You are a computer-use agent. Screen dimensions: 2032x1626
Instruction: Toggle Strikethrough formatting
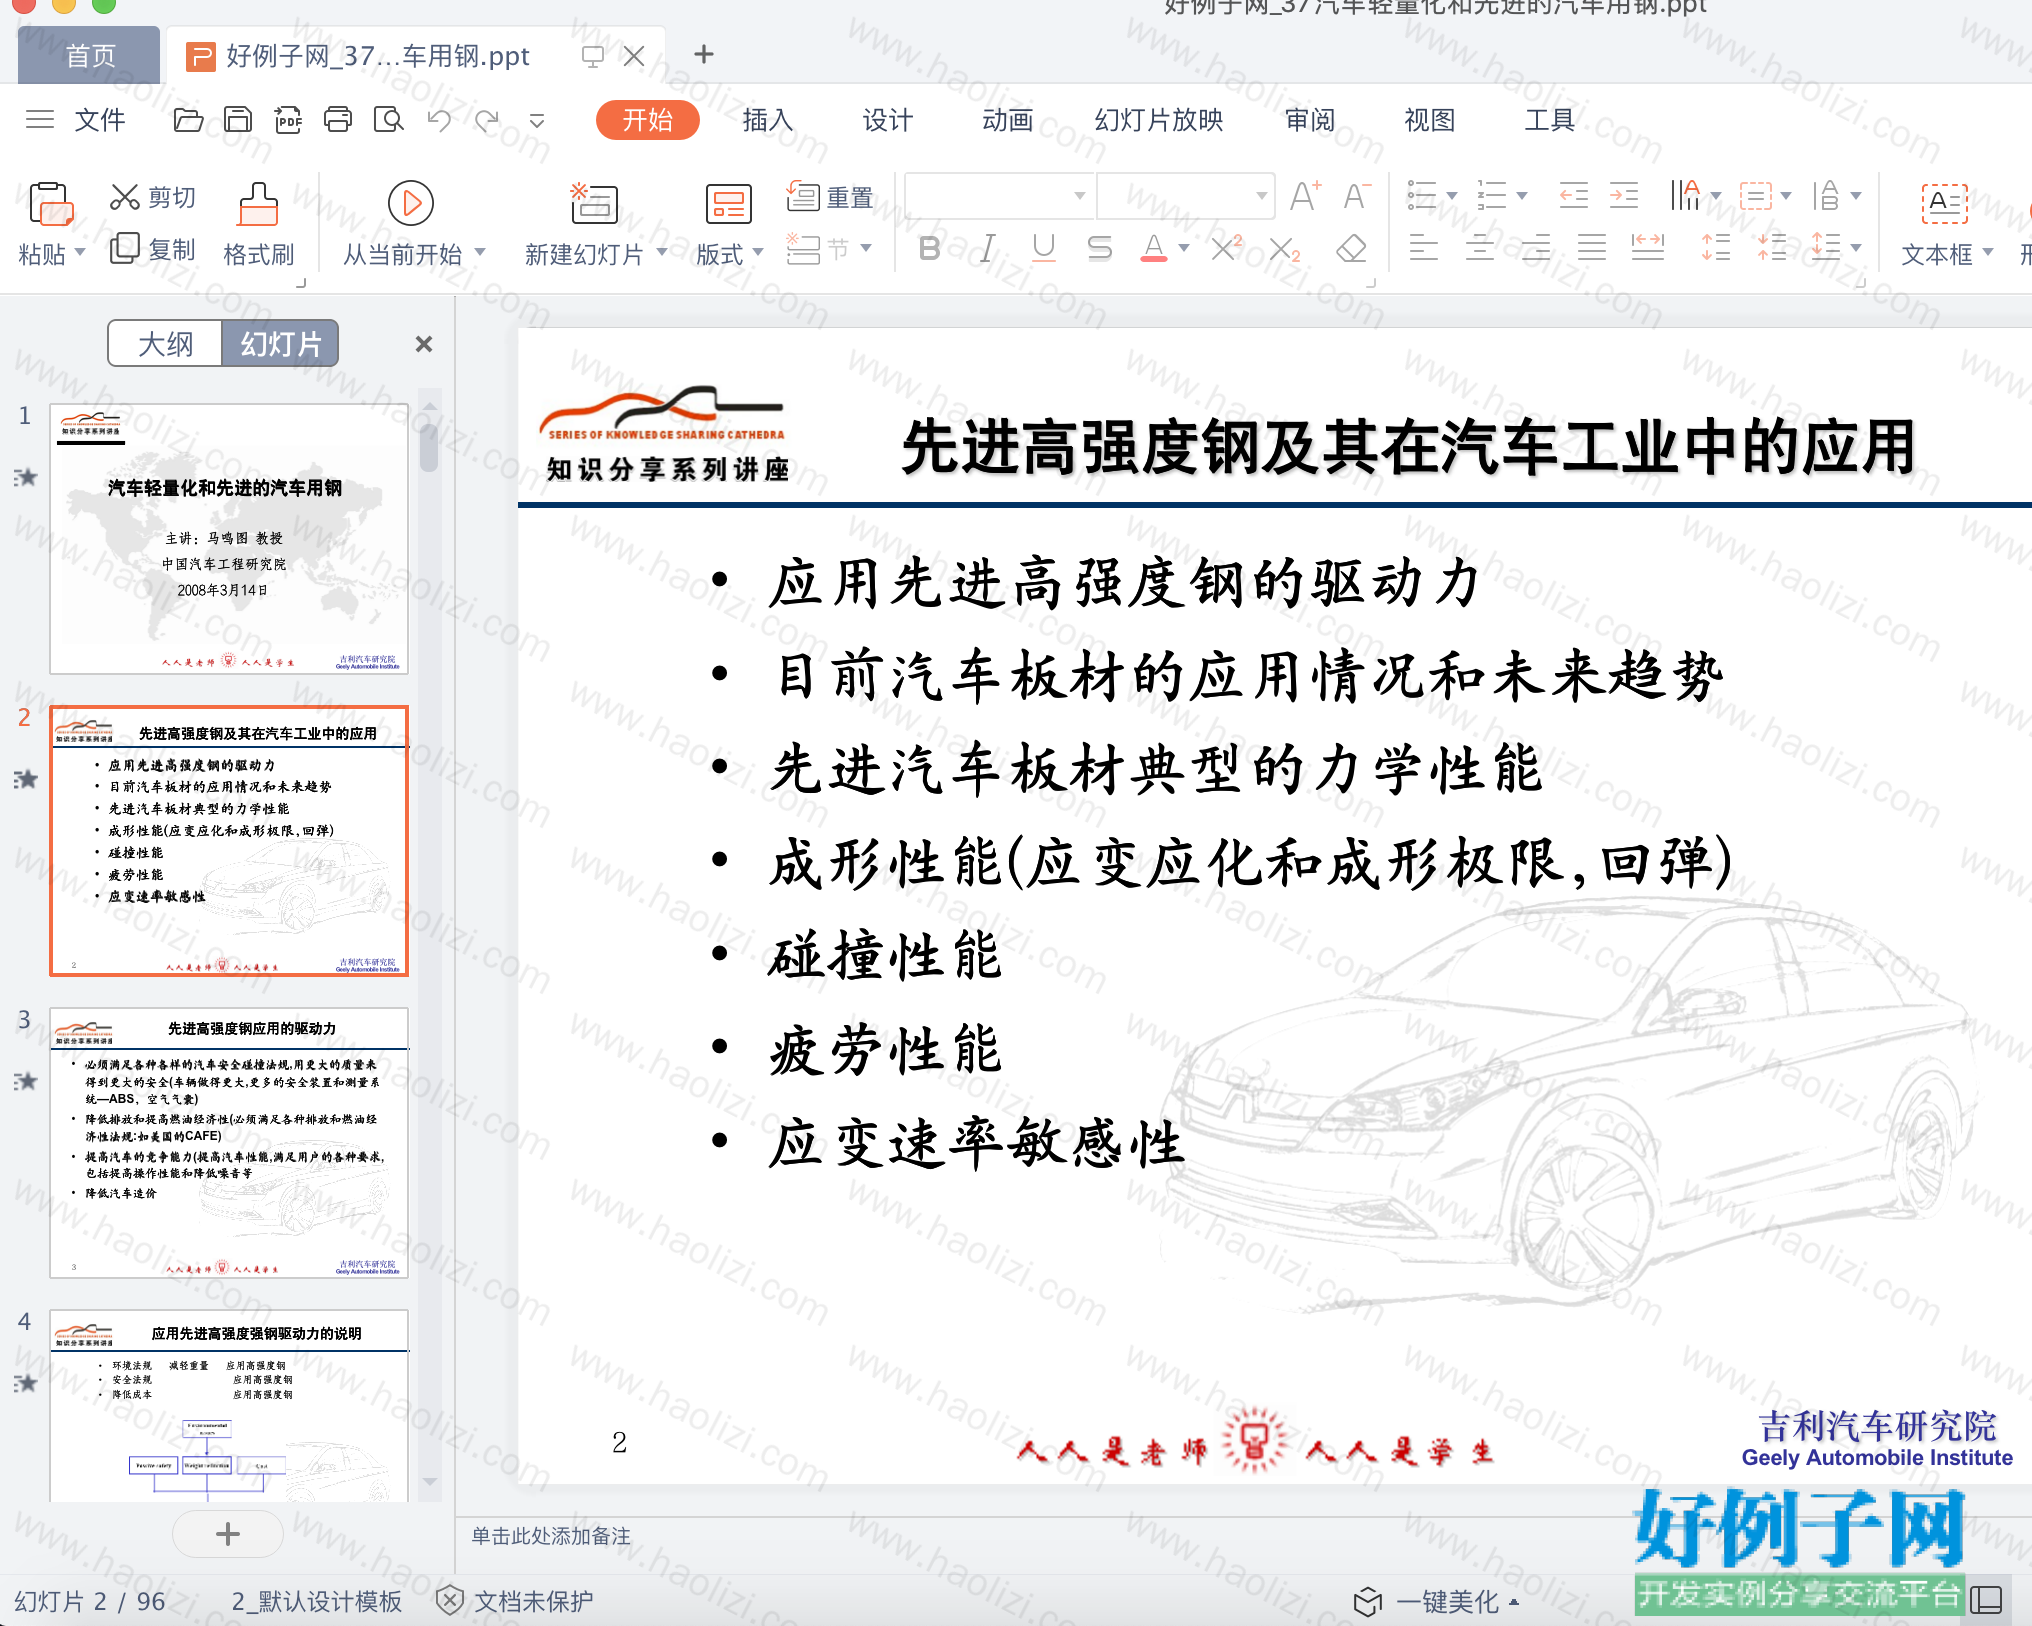tap(1100, 248)
